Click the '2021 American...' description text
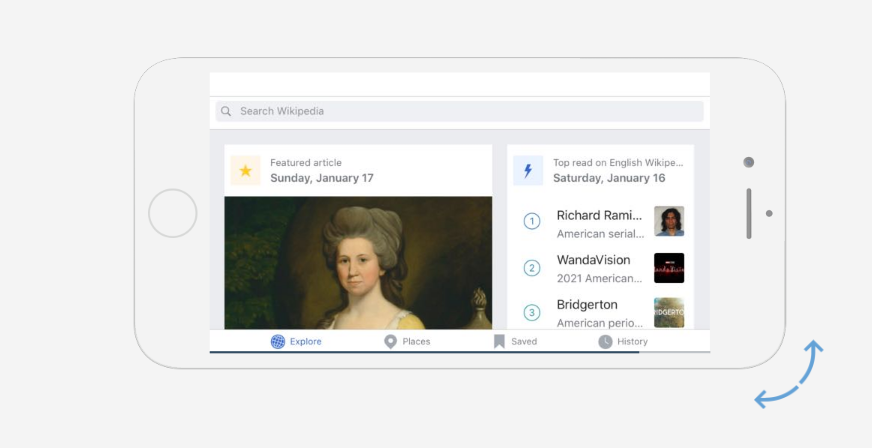Screen dimensions: 872x448 point(600,278)
